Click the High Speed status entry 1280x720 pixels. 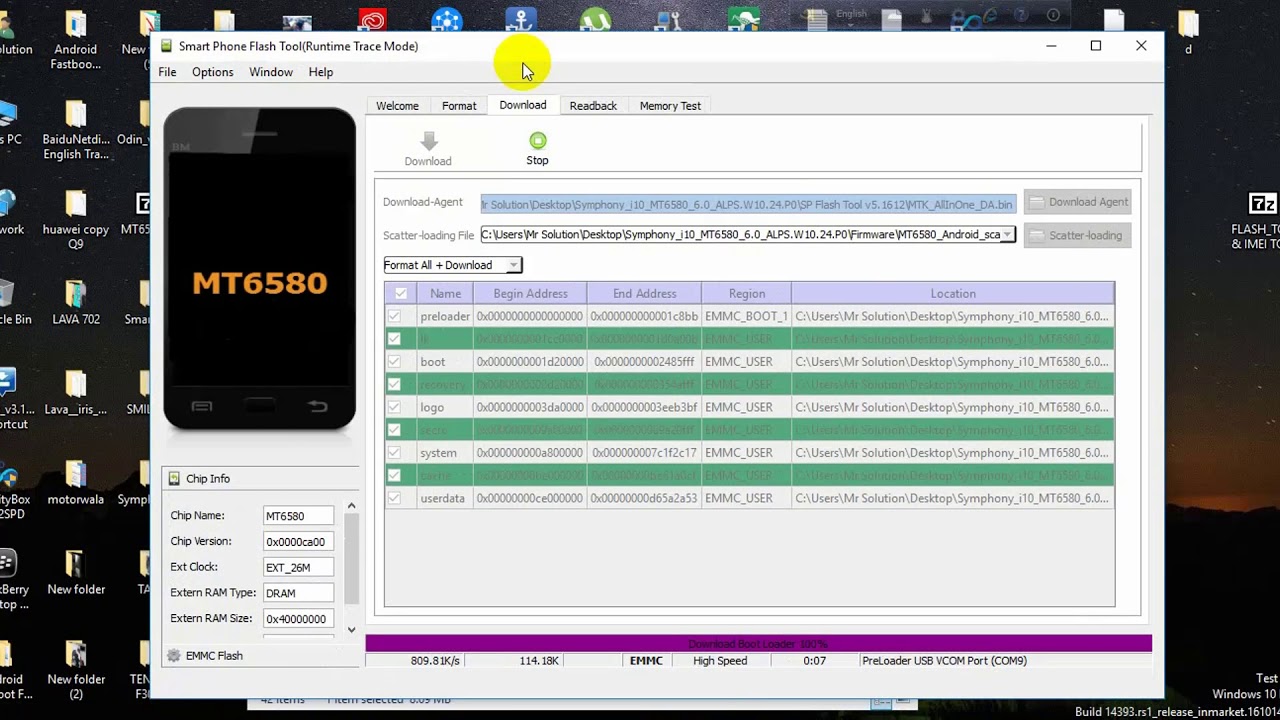click(720, 661)
